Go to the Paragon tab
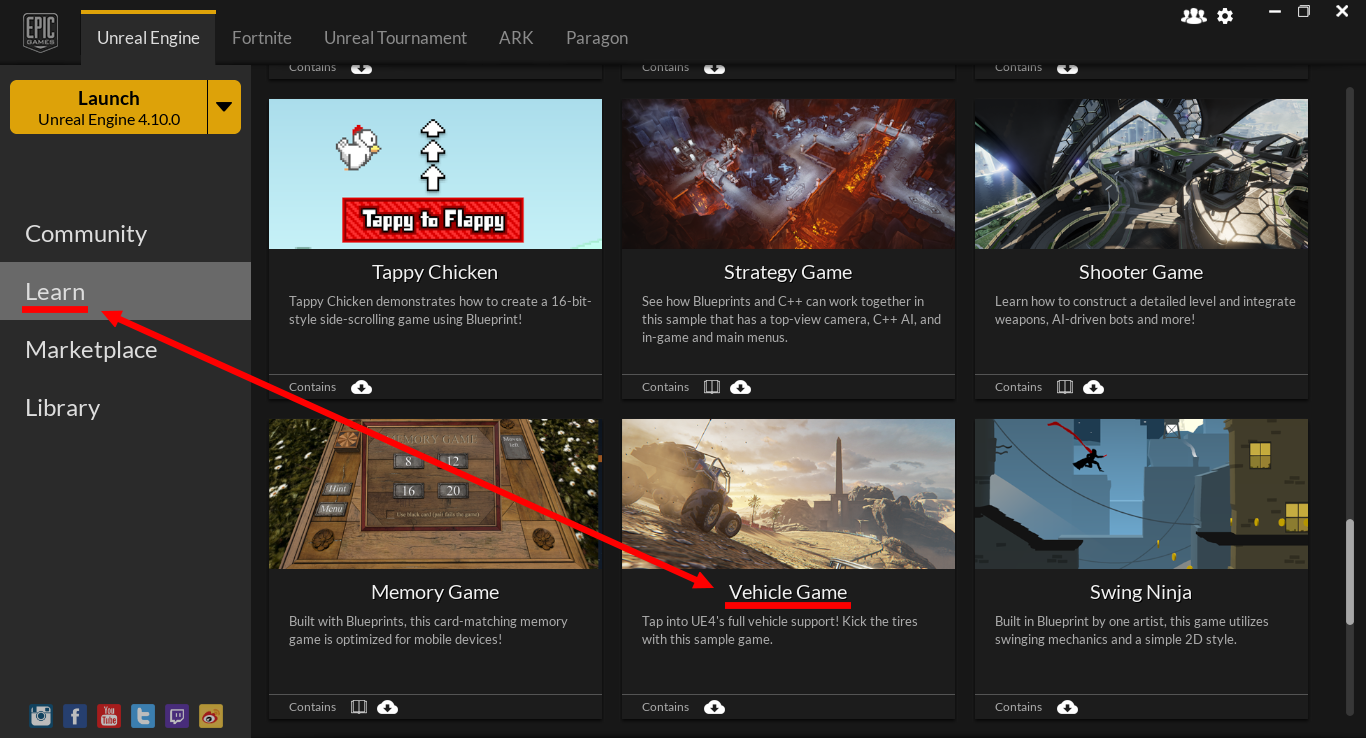 click(x=597, y=38)
